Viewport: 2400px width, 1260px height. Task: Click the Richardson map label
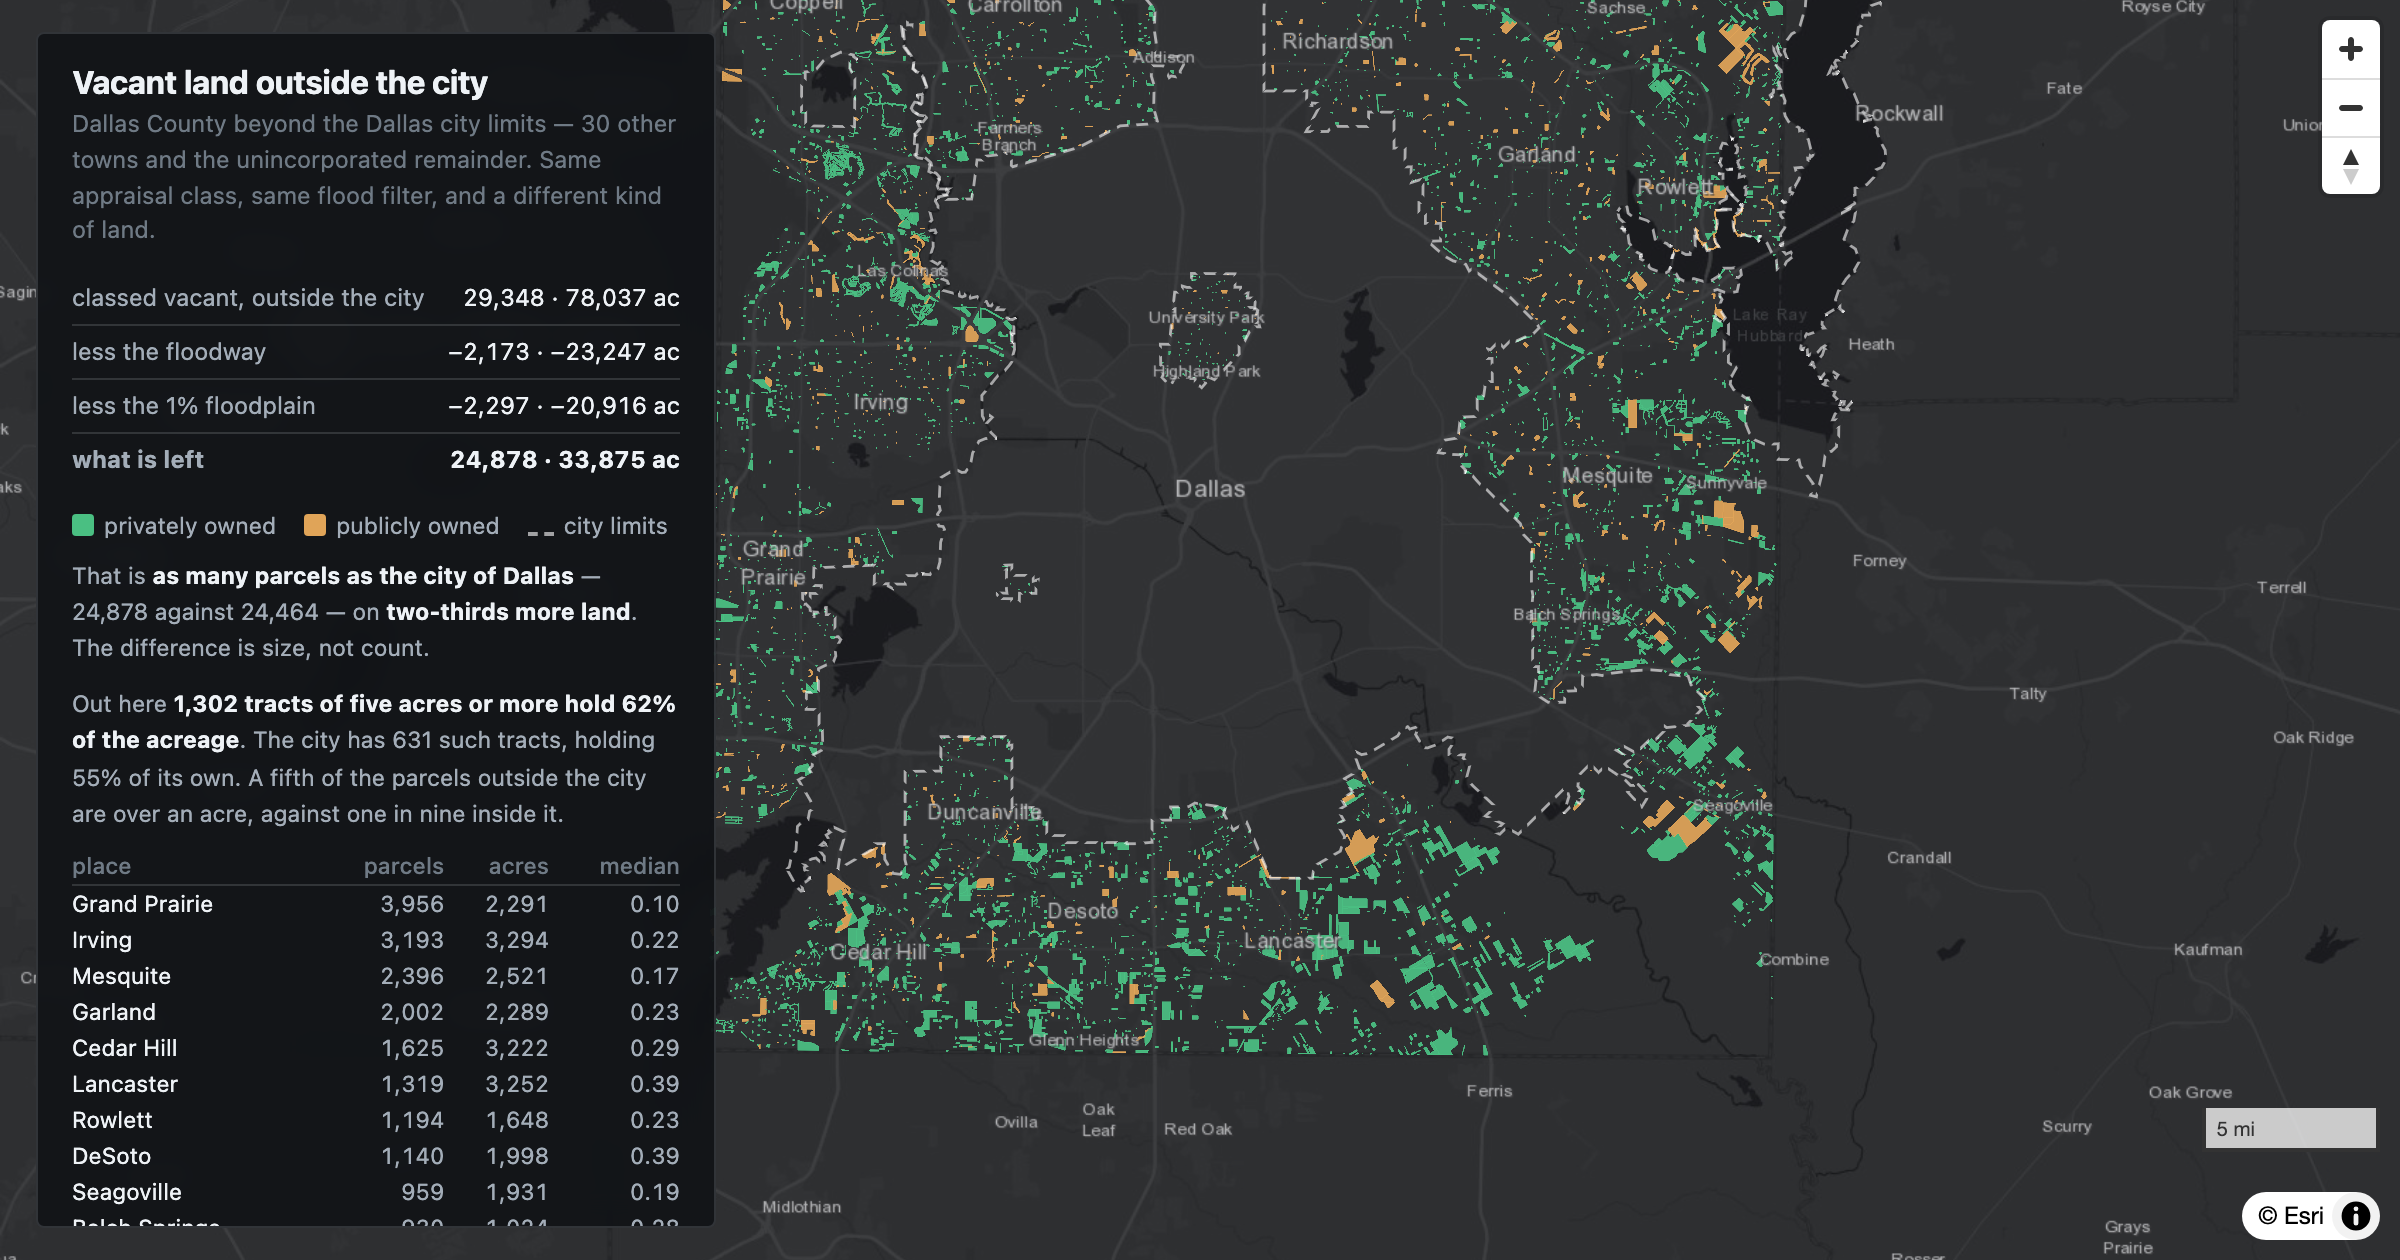pyautogui.click(x=1337, y=41)
